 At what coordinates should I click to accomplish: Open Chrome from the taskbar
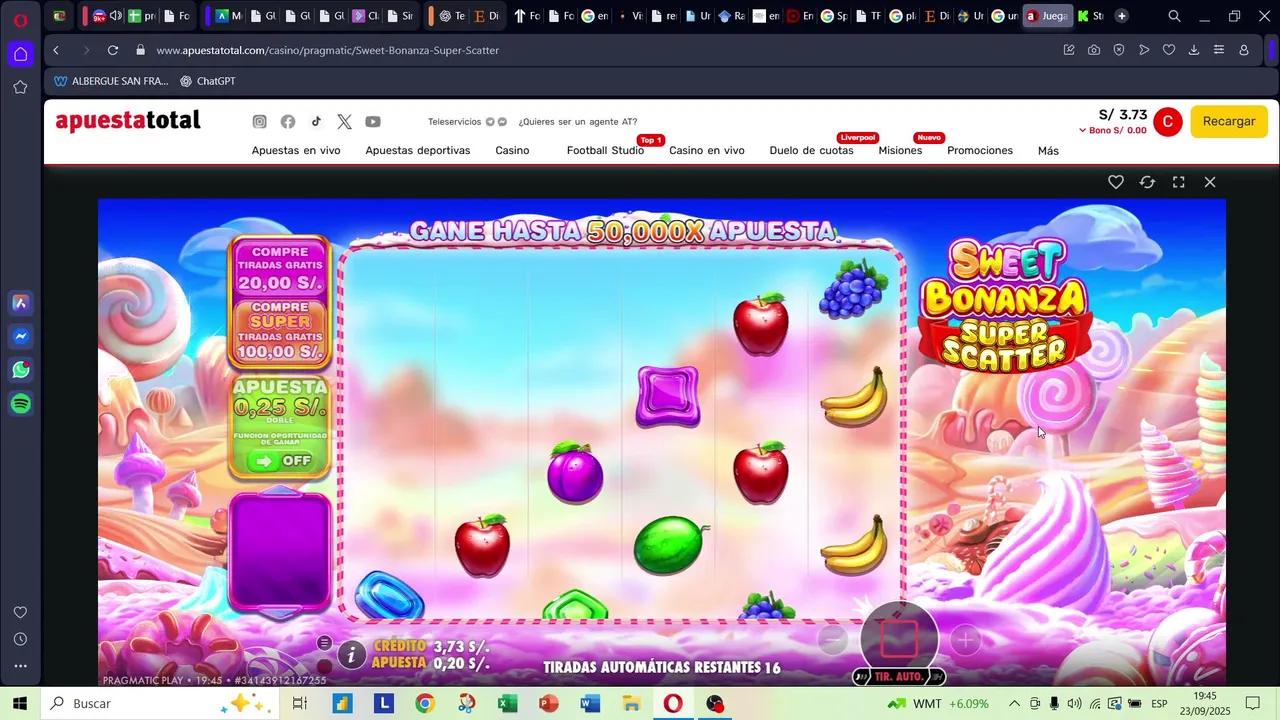(x=425, y=703)
